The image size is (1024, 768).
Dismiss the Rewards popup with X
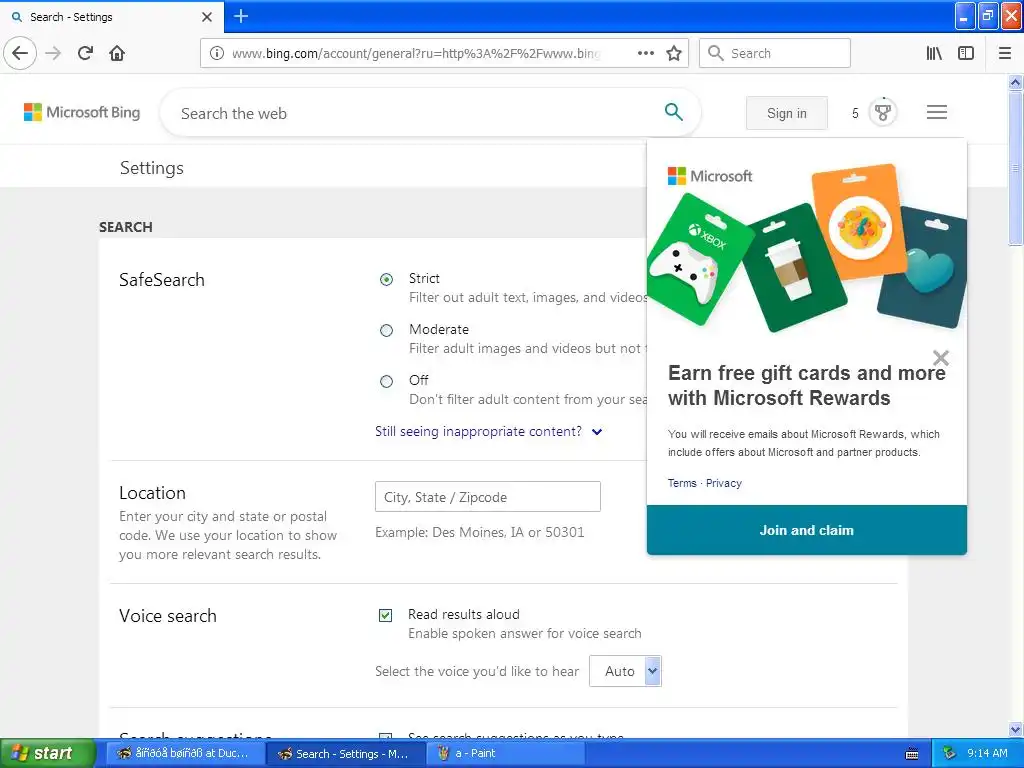pos(940,358)
